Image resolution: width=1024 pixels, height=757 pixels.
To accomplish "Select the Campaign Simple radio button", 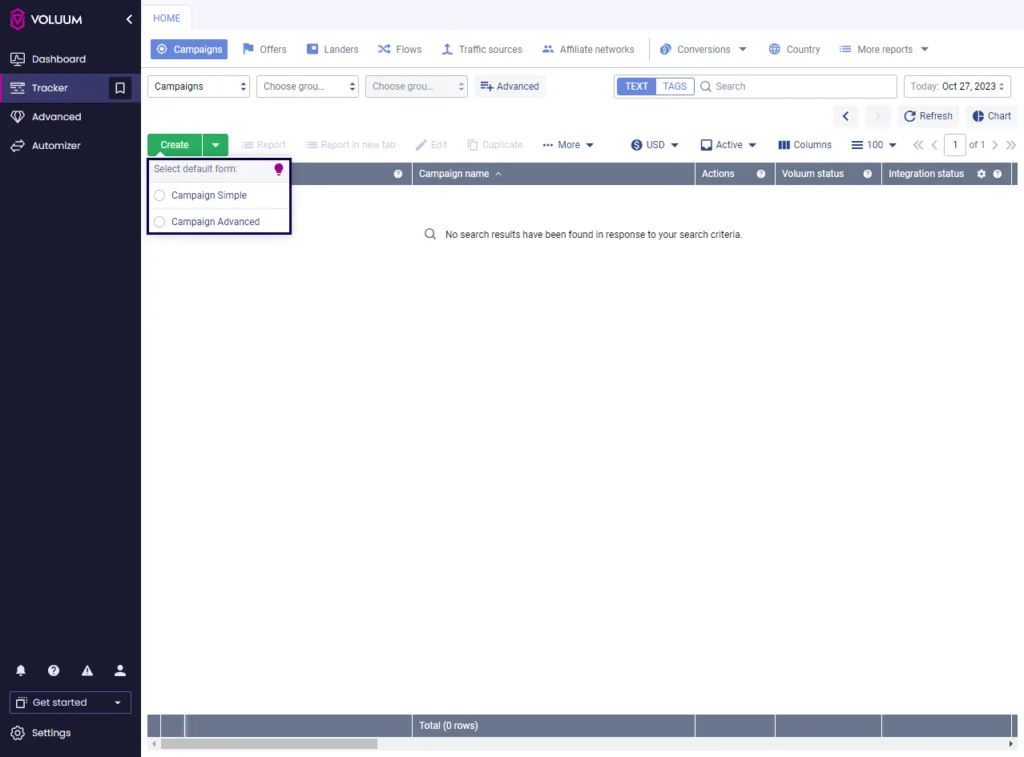I will 159,195.
